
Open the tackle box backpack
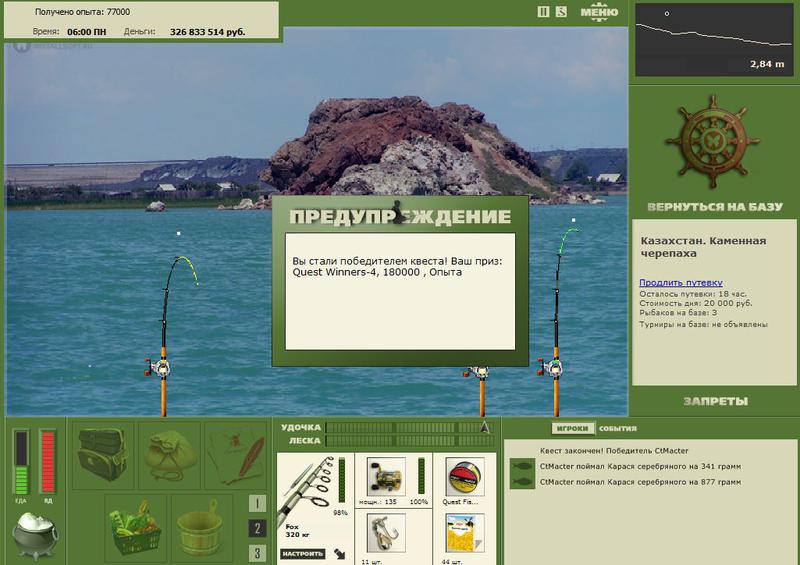click(x=103, y=455)
